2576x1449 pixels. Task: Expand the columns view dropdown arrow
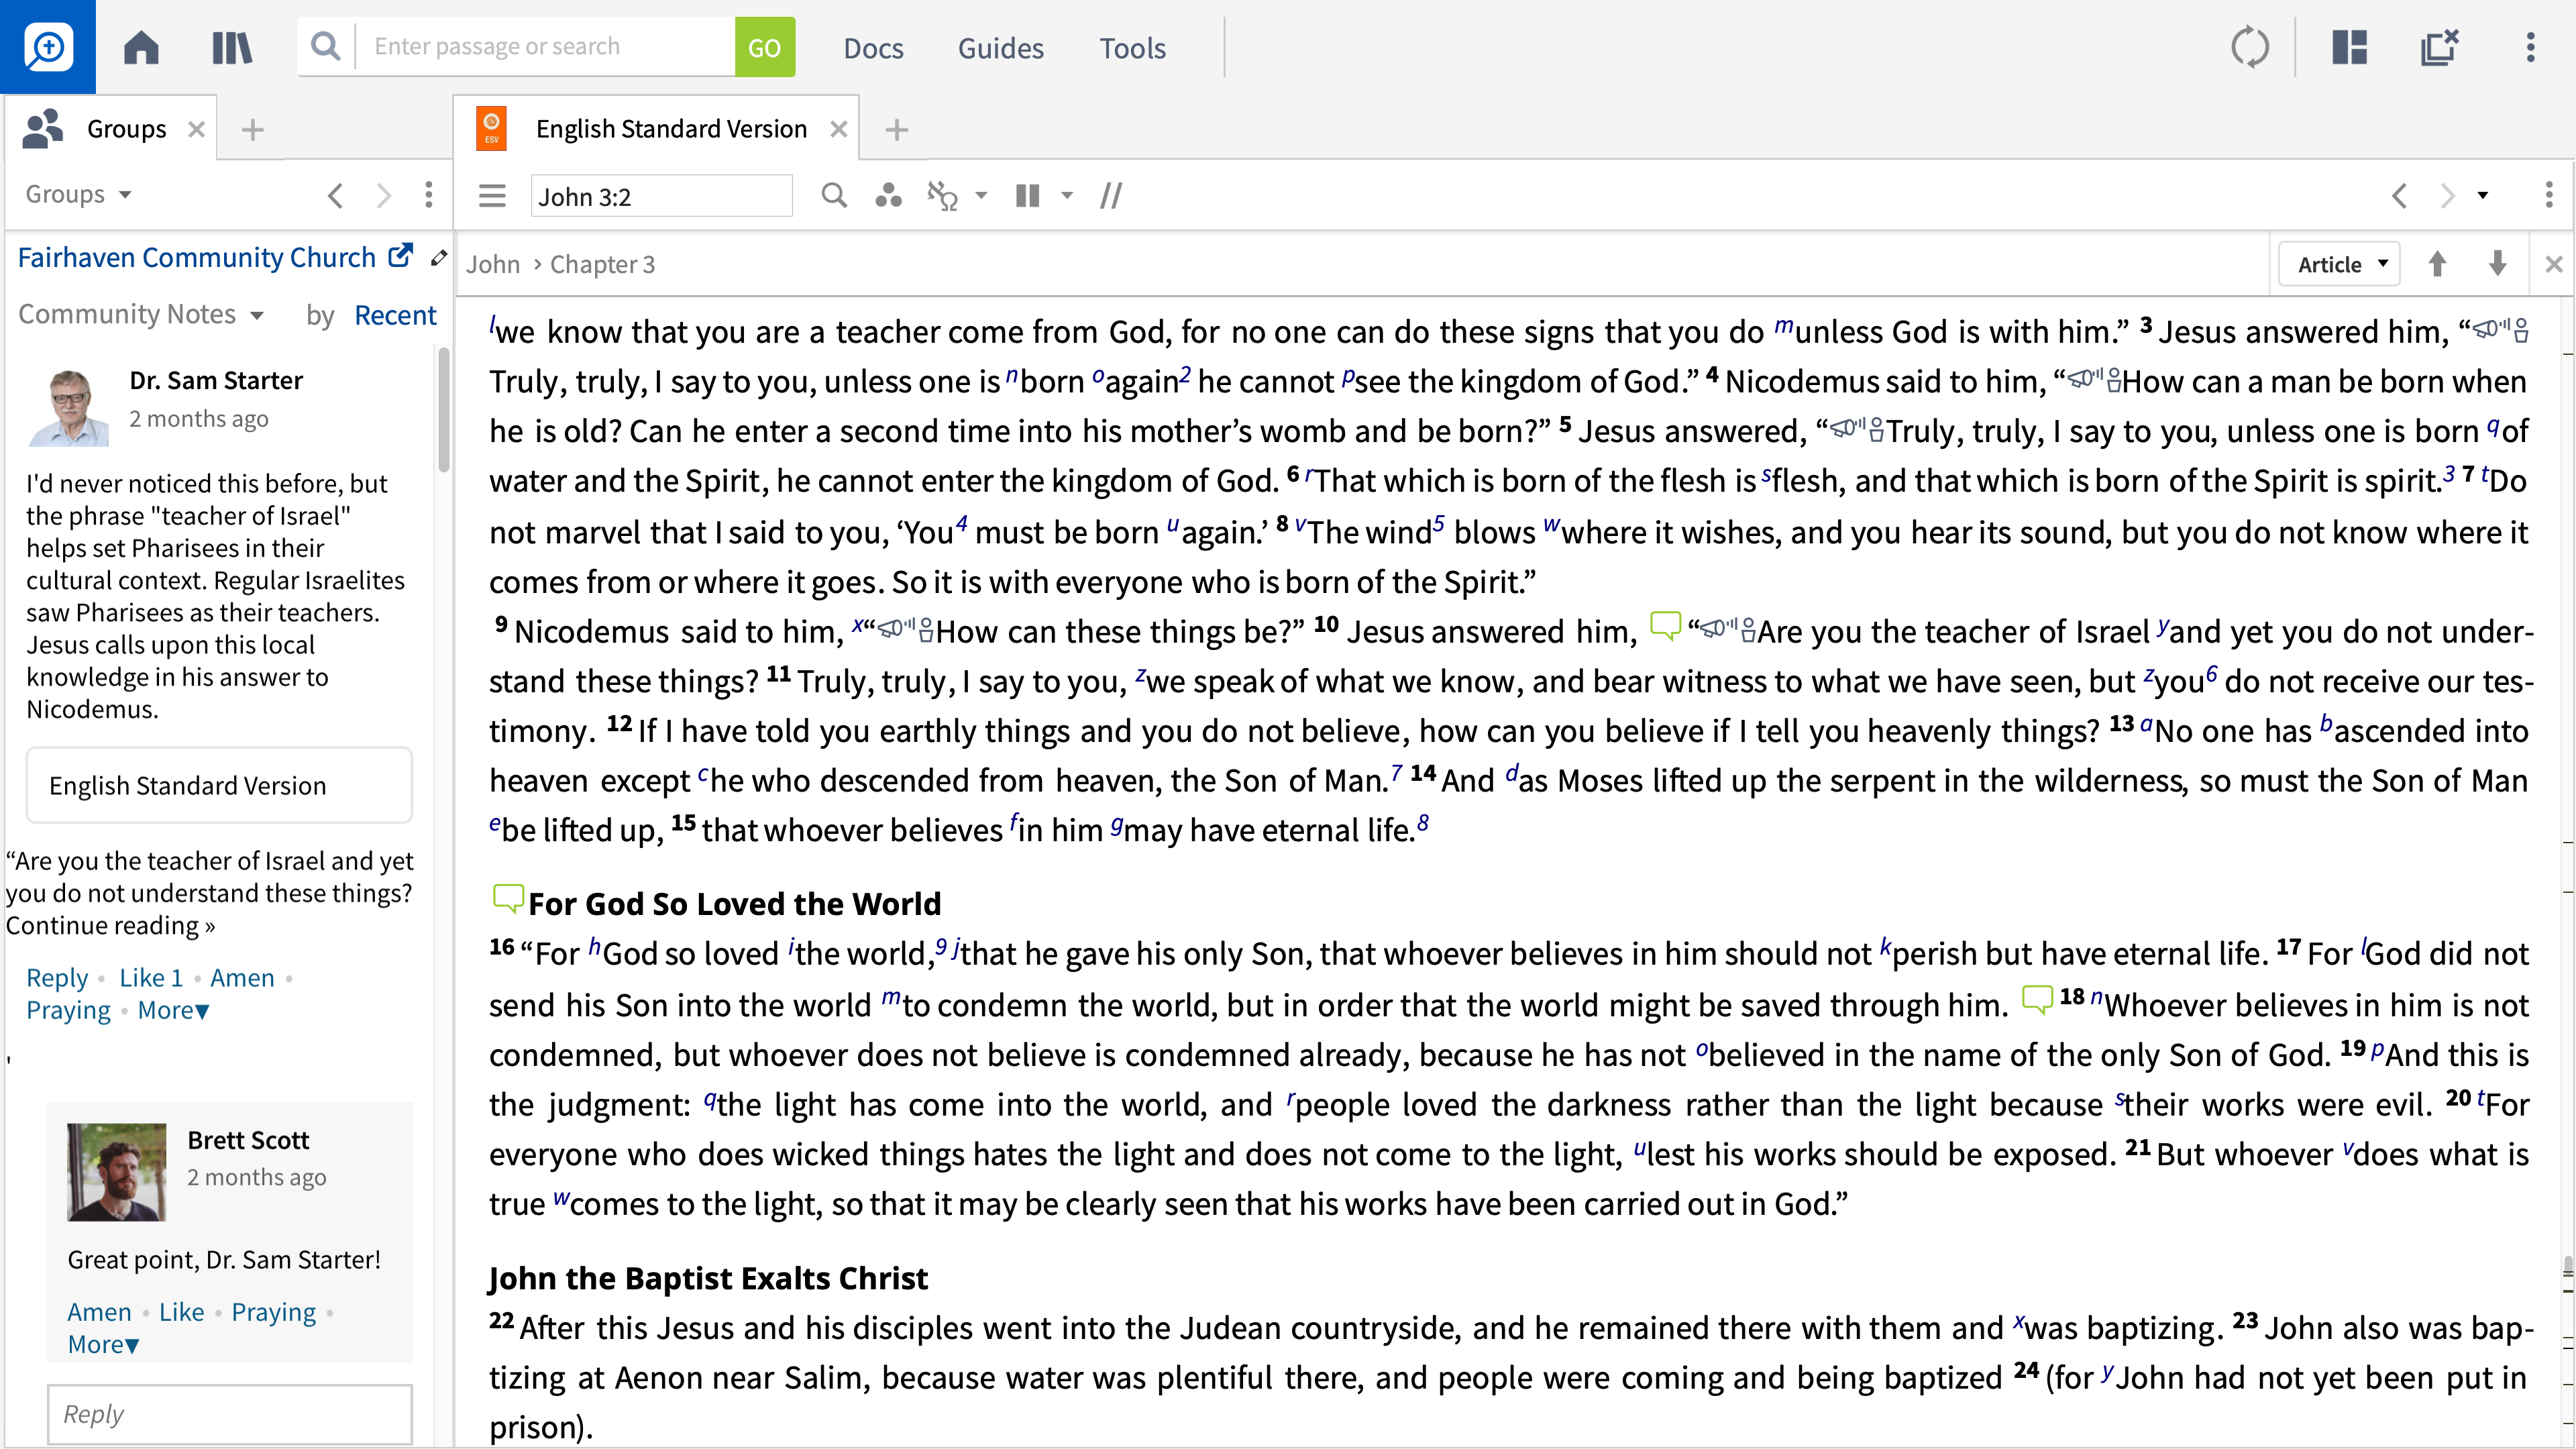click(1067, 195)
